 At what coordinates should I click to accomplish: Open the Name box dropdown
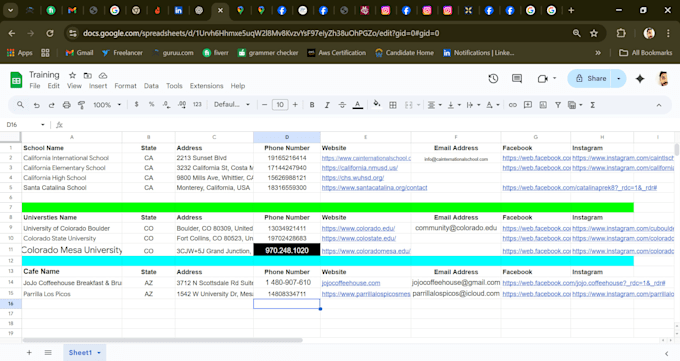click(43, 125)
